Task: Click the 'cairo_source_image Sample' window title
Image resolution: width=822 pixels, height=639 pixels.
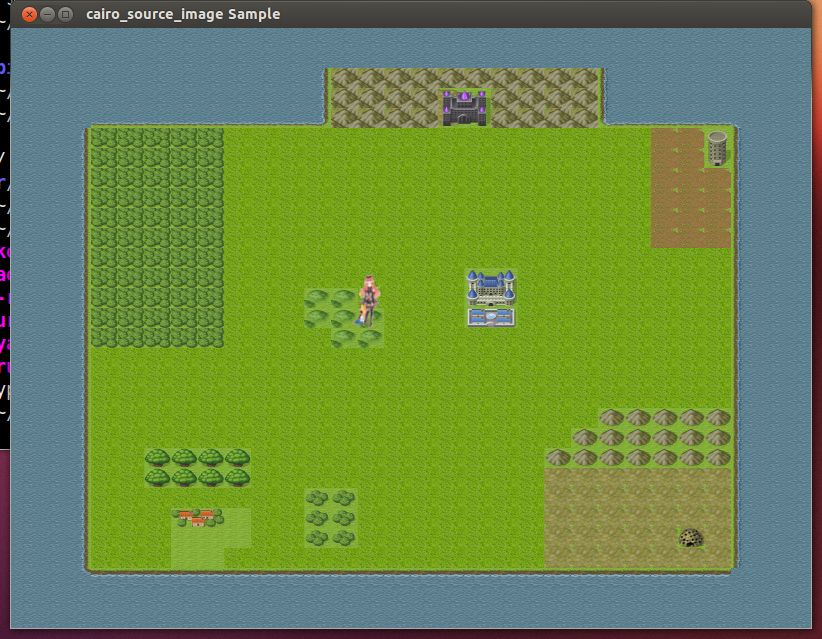Action: (183, 14)
